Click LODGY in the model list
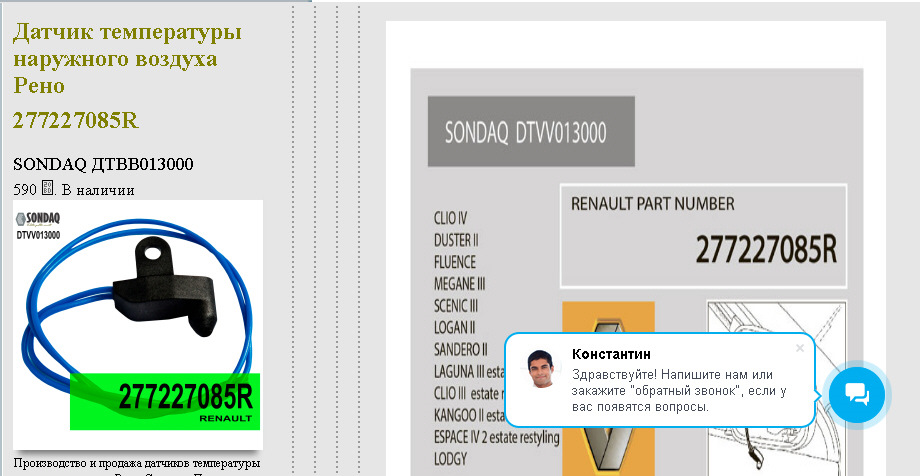The width and height of the screenshot is (920, 476). tap(451, 459)
